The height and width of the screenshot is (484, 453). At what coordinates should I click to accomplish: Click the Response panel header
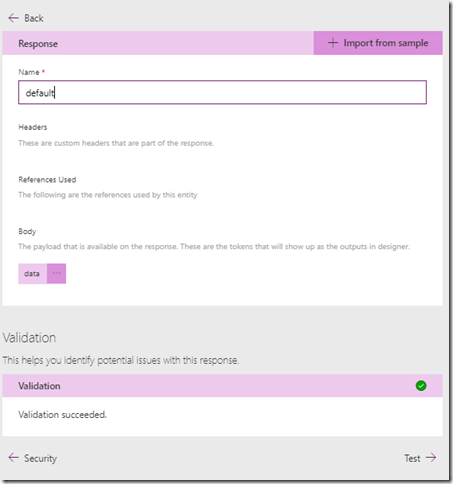pyautogui.click(x=158, y=43)
